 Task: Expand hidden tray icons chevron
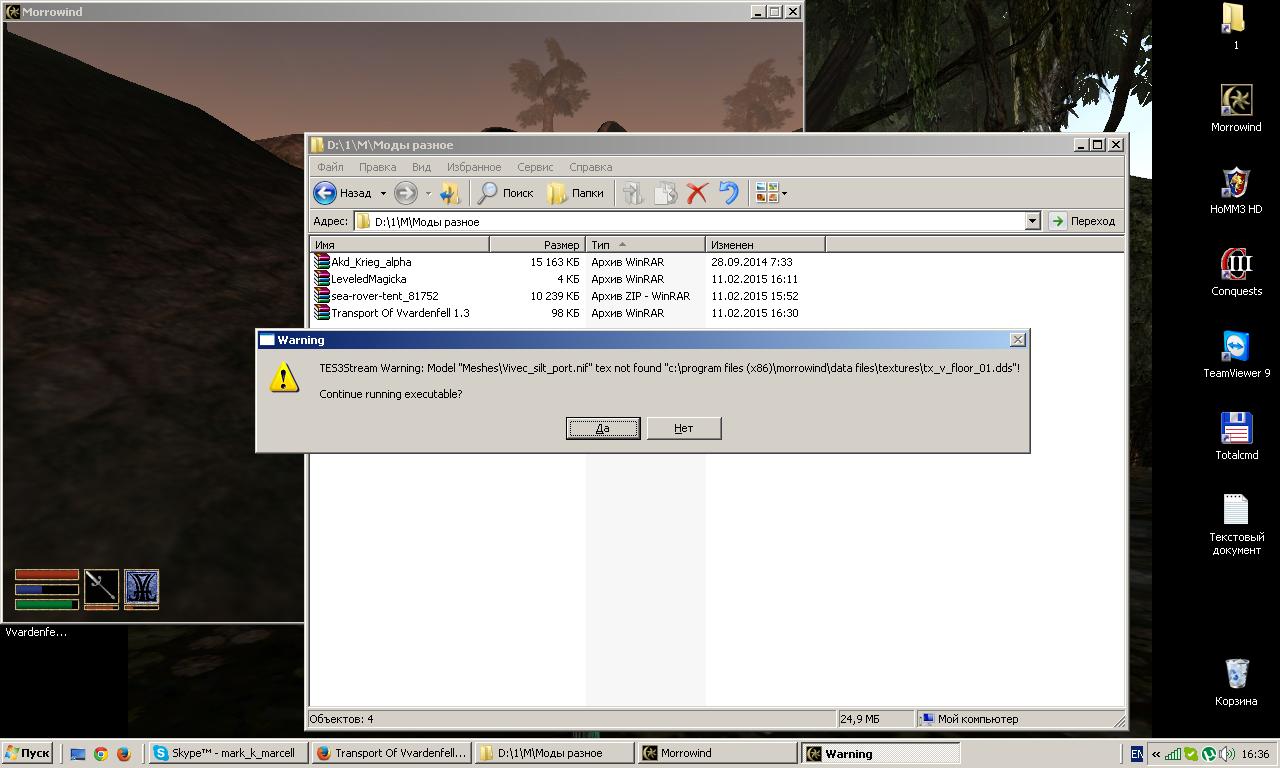tap(1156, 754)
